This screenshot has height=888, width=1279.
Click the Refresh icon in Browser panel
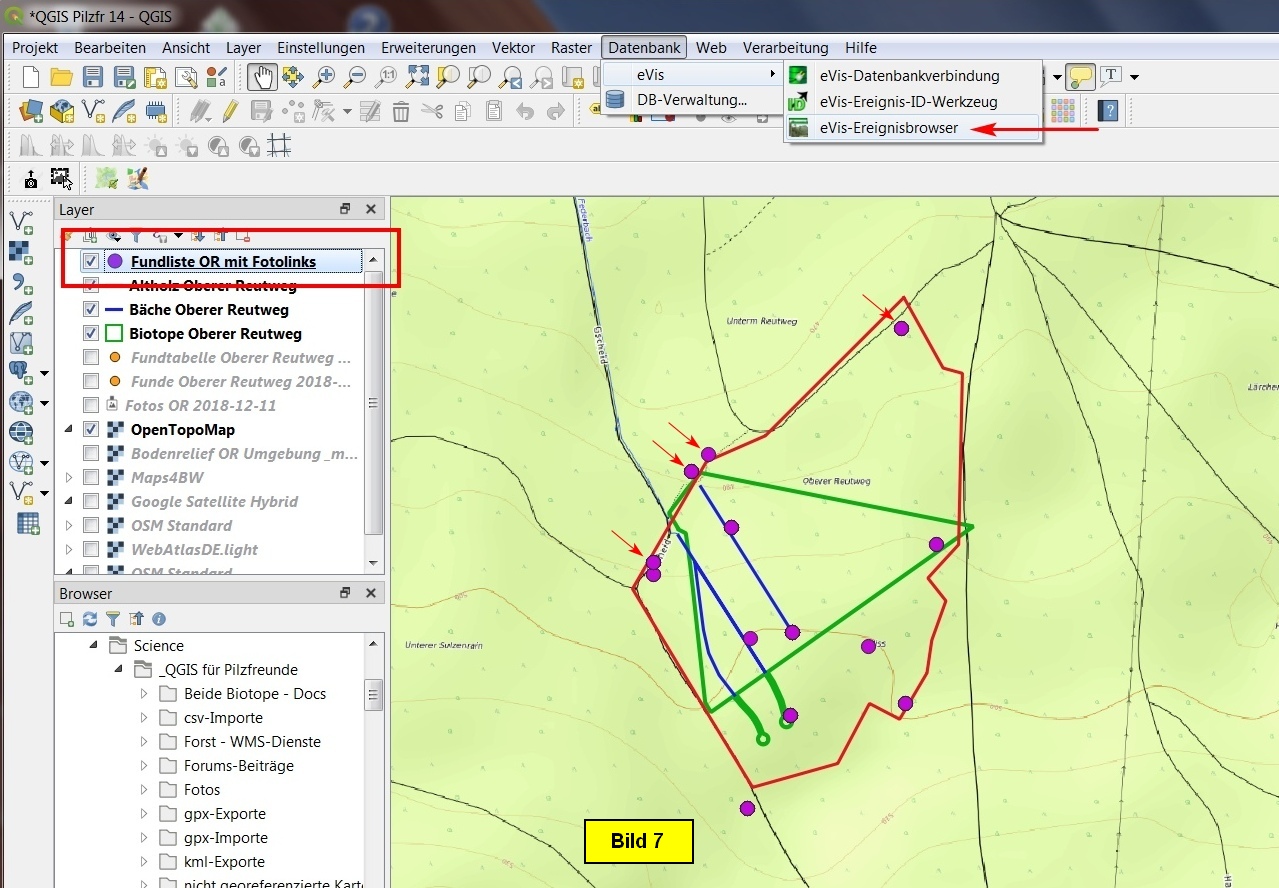pos(90,619)
